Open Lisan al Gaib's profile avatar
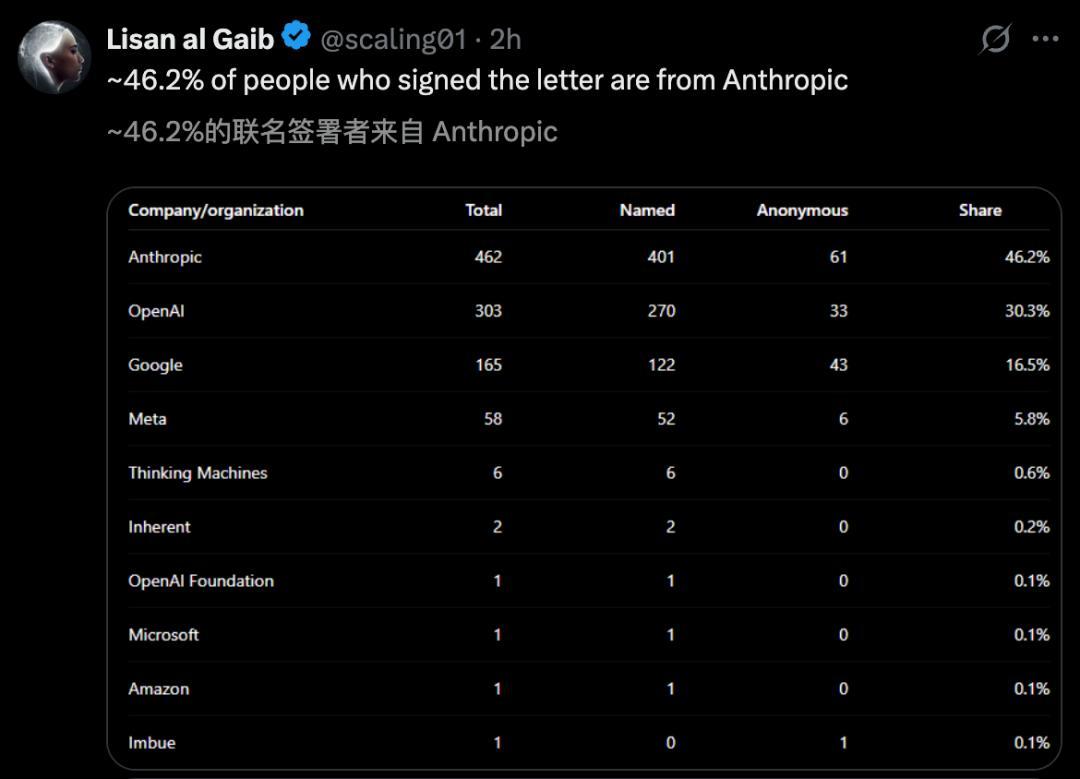 [54, 57]
